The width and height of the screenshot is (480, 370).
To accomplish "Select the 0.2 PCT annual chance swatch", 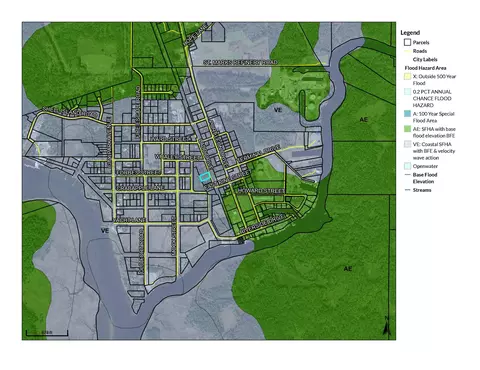I will 407,92.
